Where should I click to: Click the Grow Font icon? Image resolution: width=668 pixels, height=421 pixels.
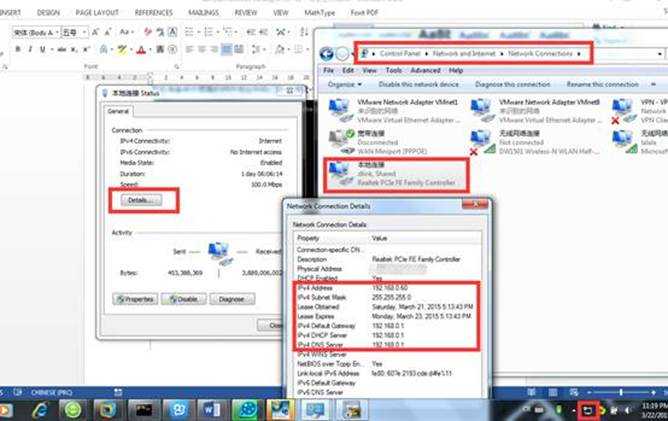pos(95,32)
